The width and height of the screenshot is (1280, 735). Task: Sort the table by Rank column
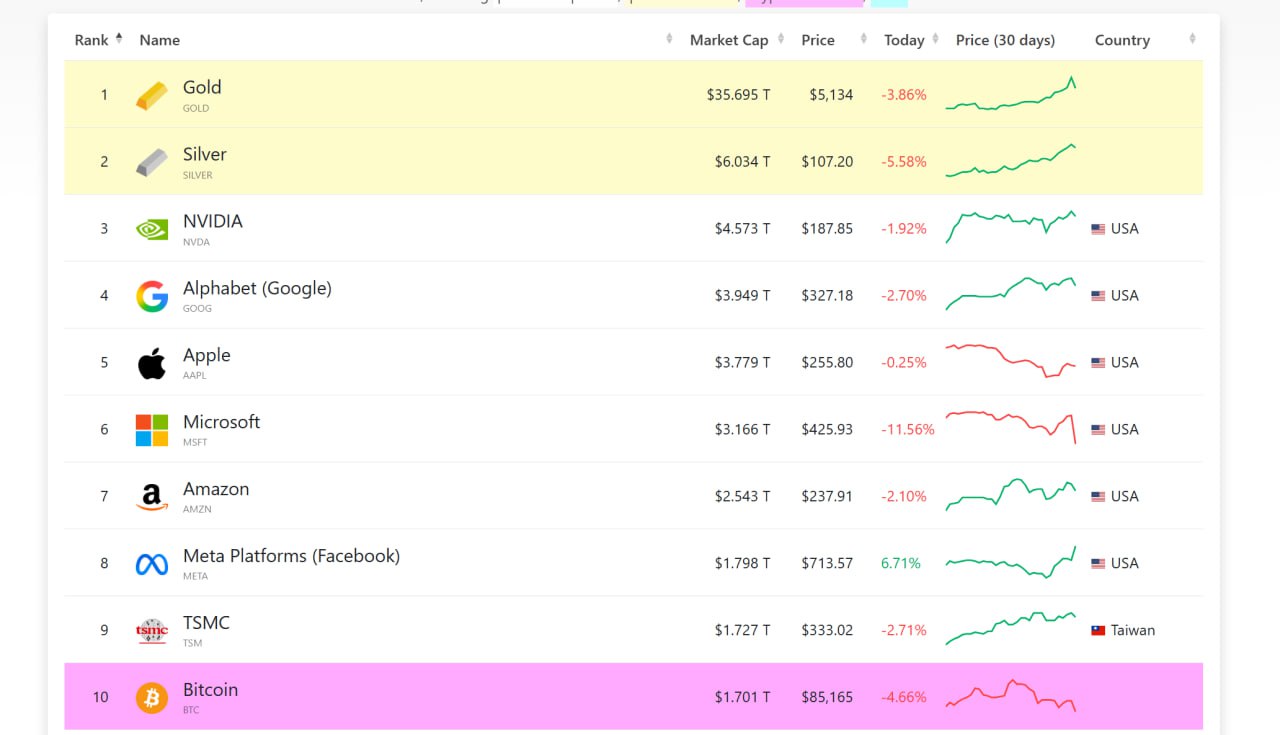pyautogui.click(x=92, y=40)
